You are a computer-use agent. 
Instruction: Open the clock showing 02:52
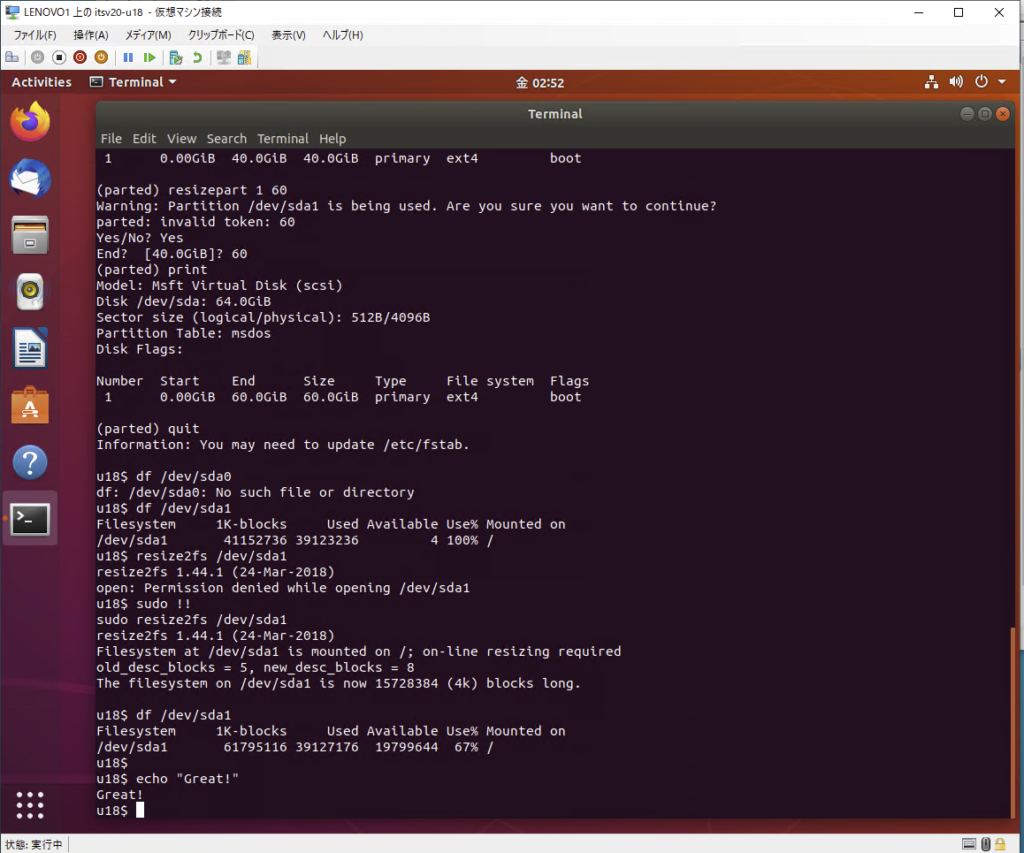540,82
